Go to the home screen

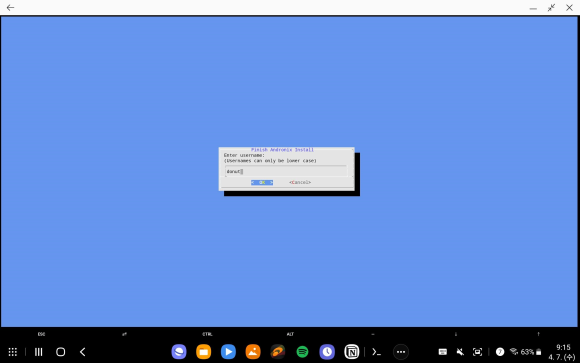coord(61,352)
